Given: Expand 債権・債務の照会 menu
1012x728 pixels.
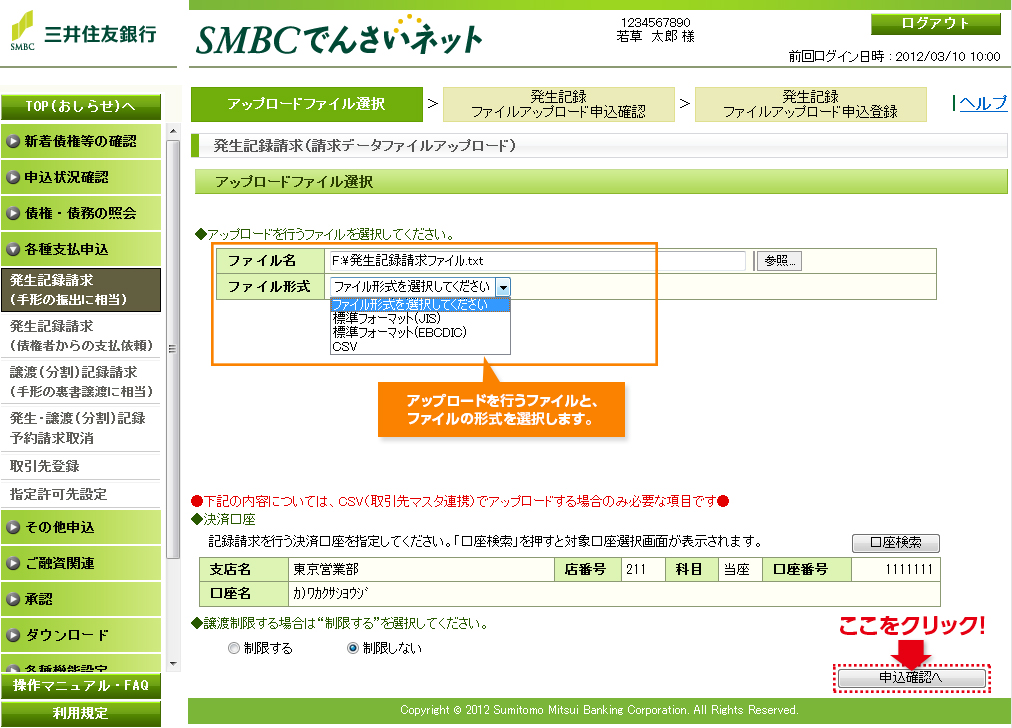Looking at the screenshot, I should point(81,214).
